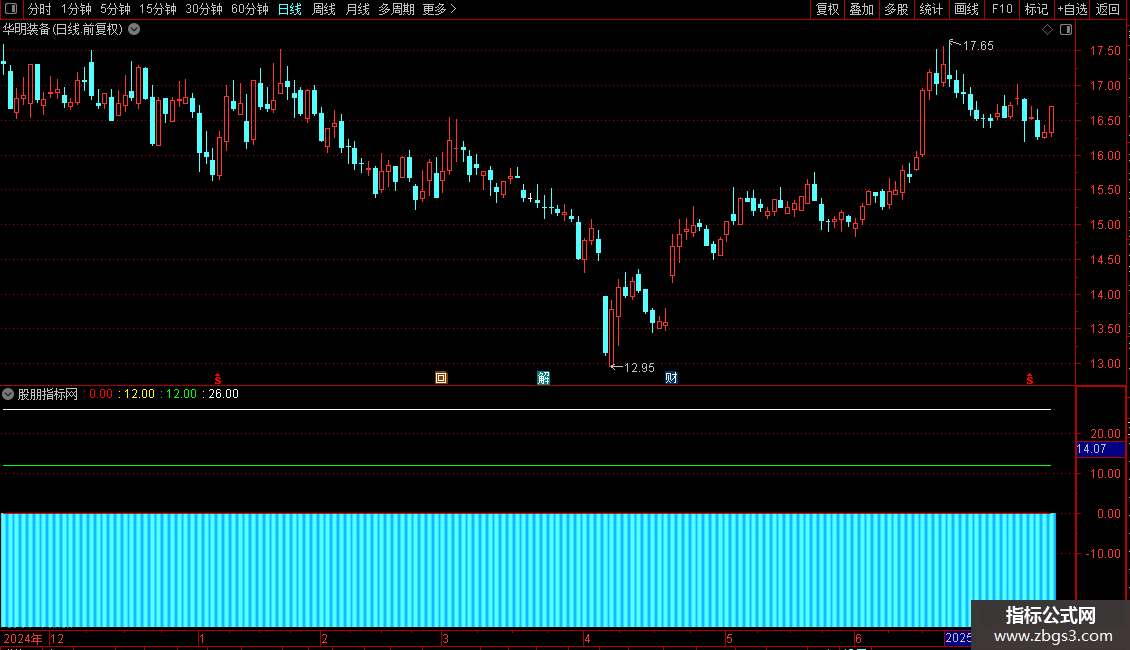
Task: Open 统计 statistics
Action: [x=931, y=9]
